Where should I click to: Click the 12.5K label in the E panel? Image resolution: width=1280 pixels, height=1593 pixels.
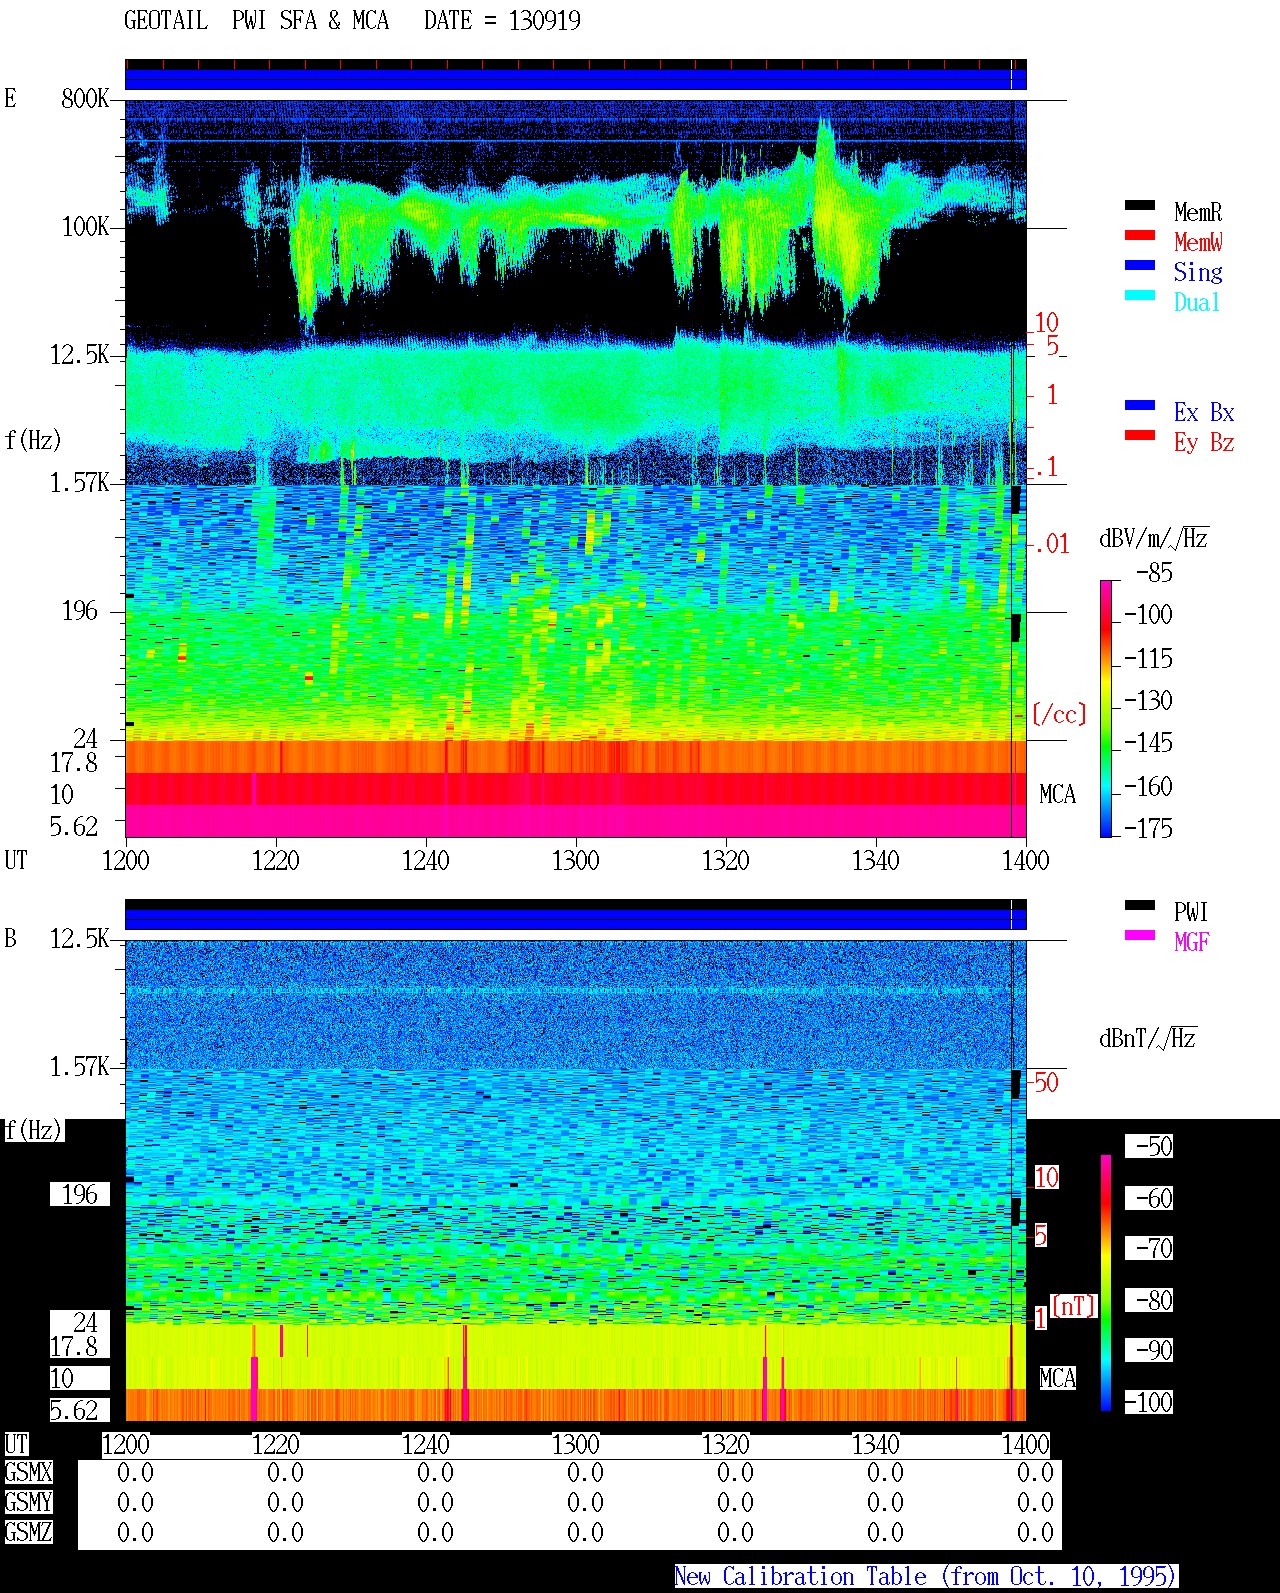[80, 355]
